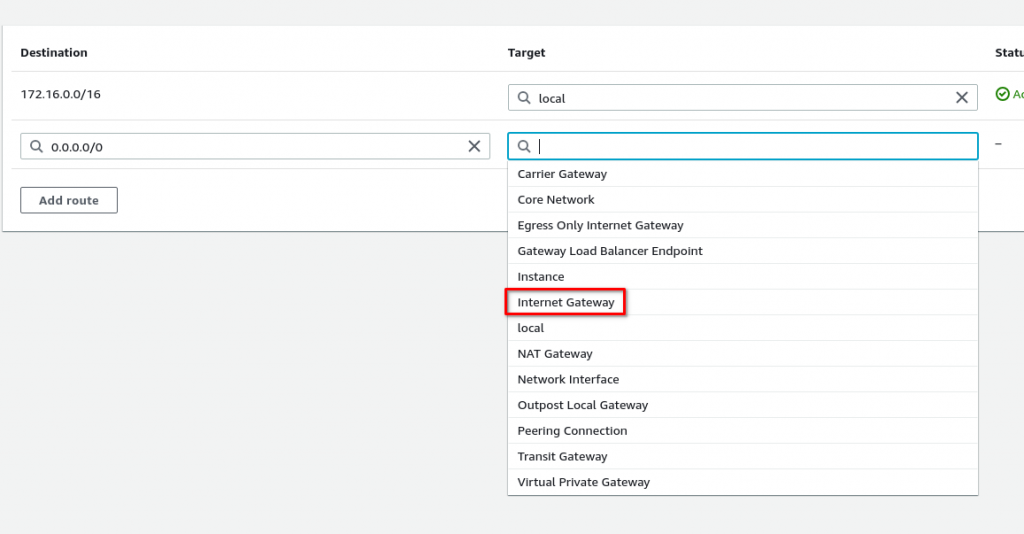Choose NAT Gateway option
The image size is (1024, 534).
555,354
